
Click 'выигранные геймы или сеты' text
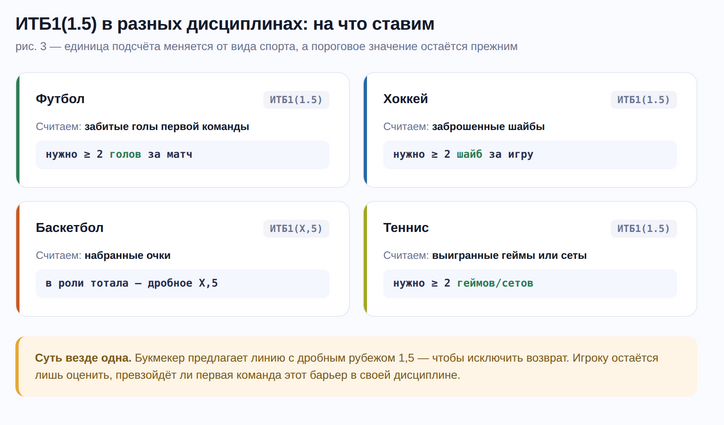(509, 256)
